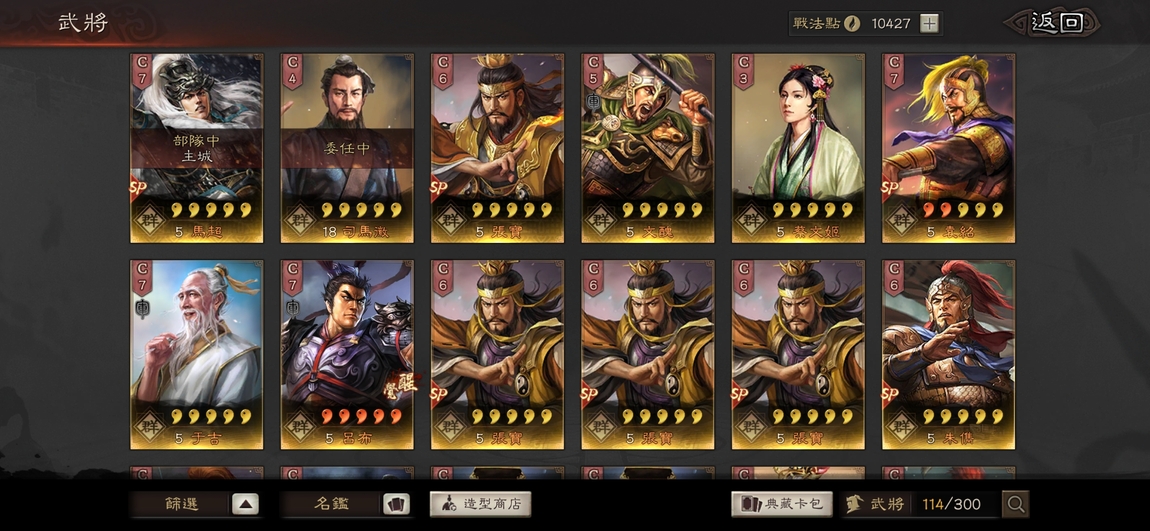Screen dimensions: 1150x531
Task: Select the 袁紹 general card
Action: click(948, 148)
